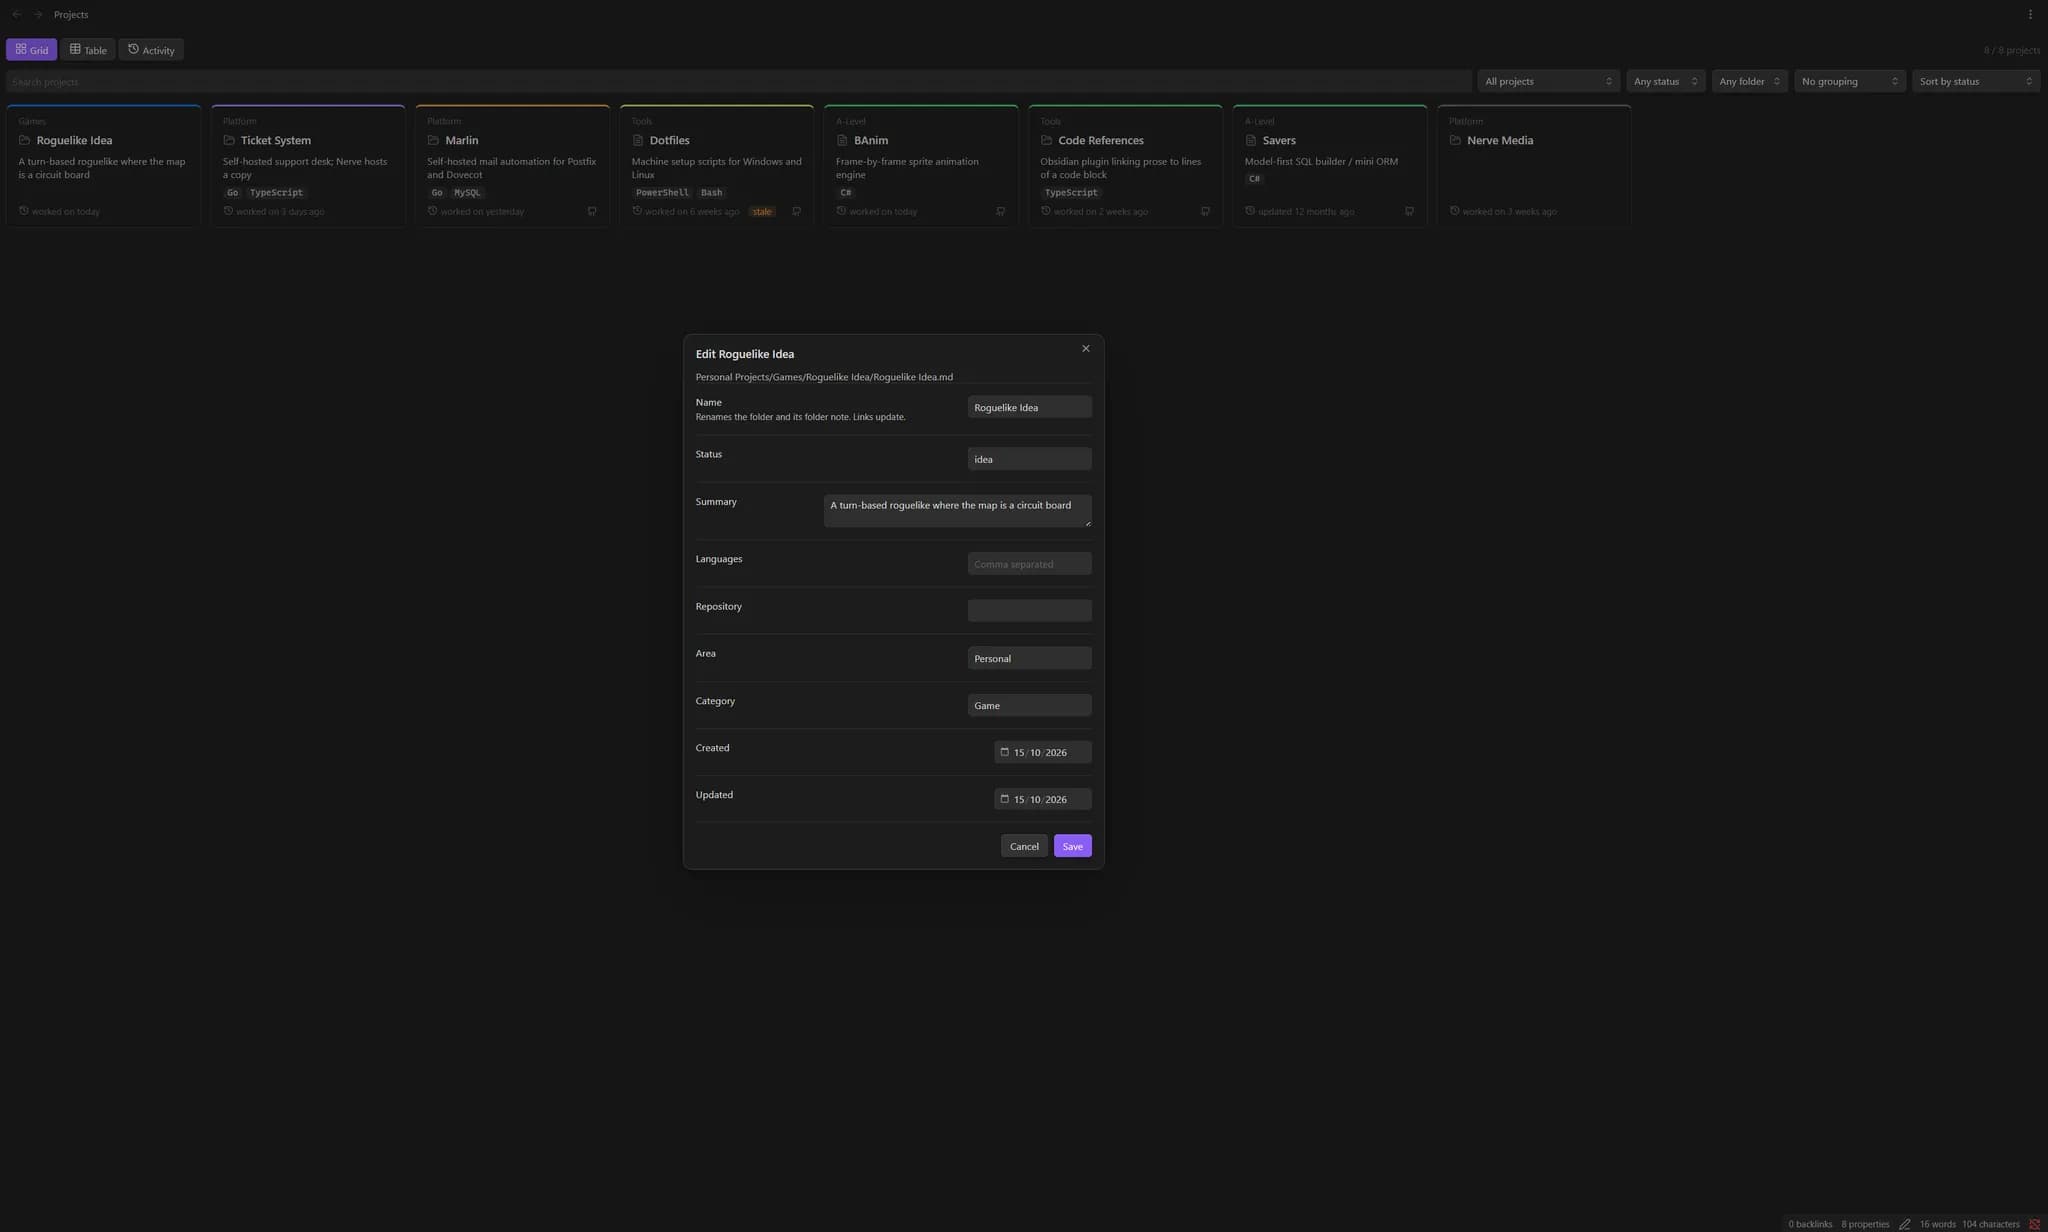Click folder icon on Ticket System card

(229, 141)
